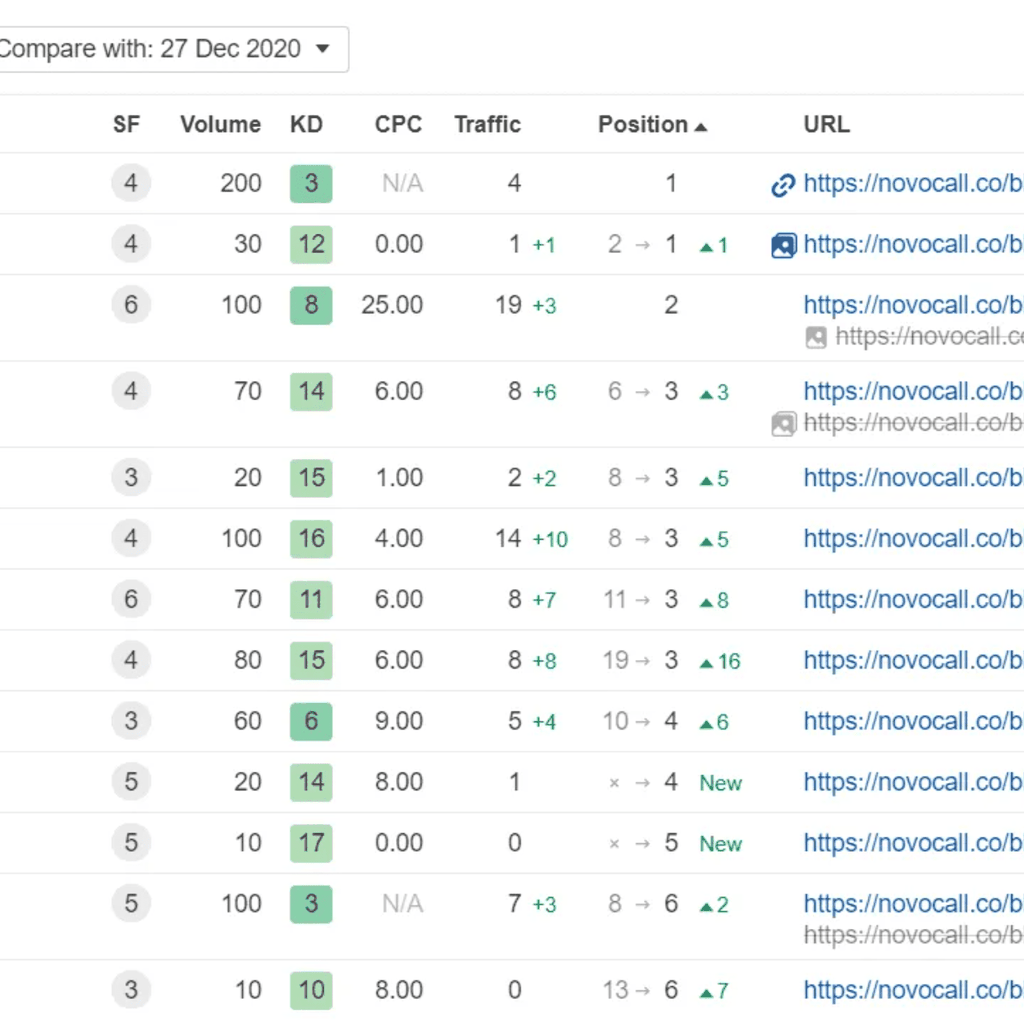This screenshot has height=1024, width=1024.
Task: Click image icon below the volume 70, KD 14 URL
Action: click(x=783, y=424)
